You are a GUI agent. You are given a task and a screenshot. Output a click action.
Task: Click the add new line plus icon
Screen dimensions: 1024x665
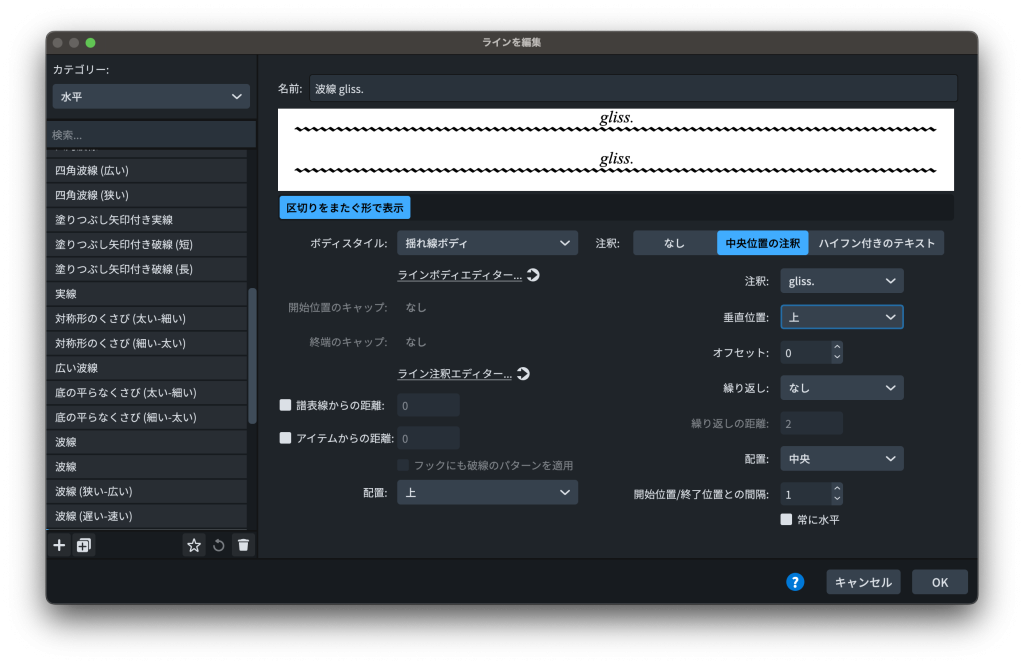[59, 545]
